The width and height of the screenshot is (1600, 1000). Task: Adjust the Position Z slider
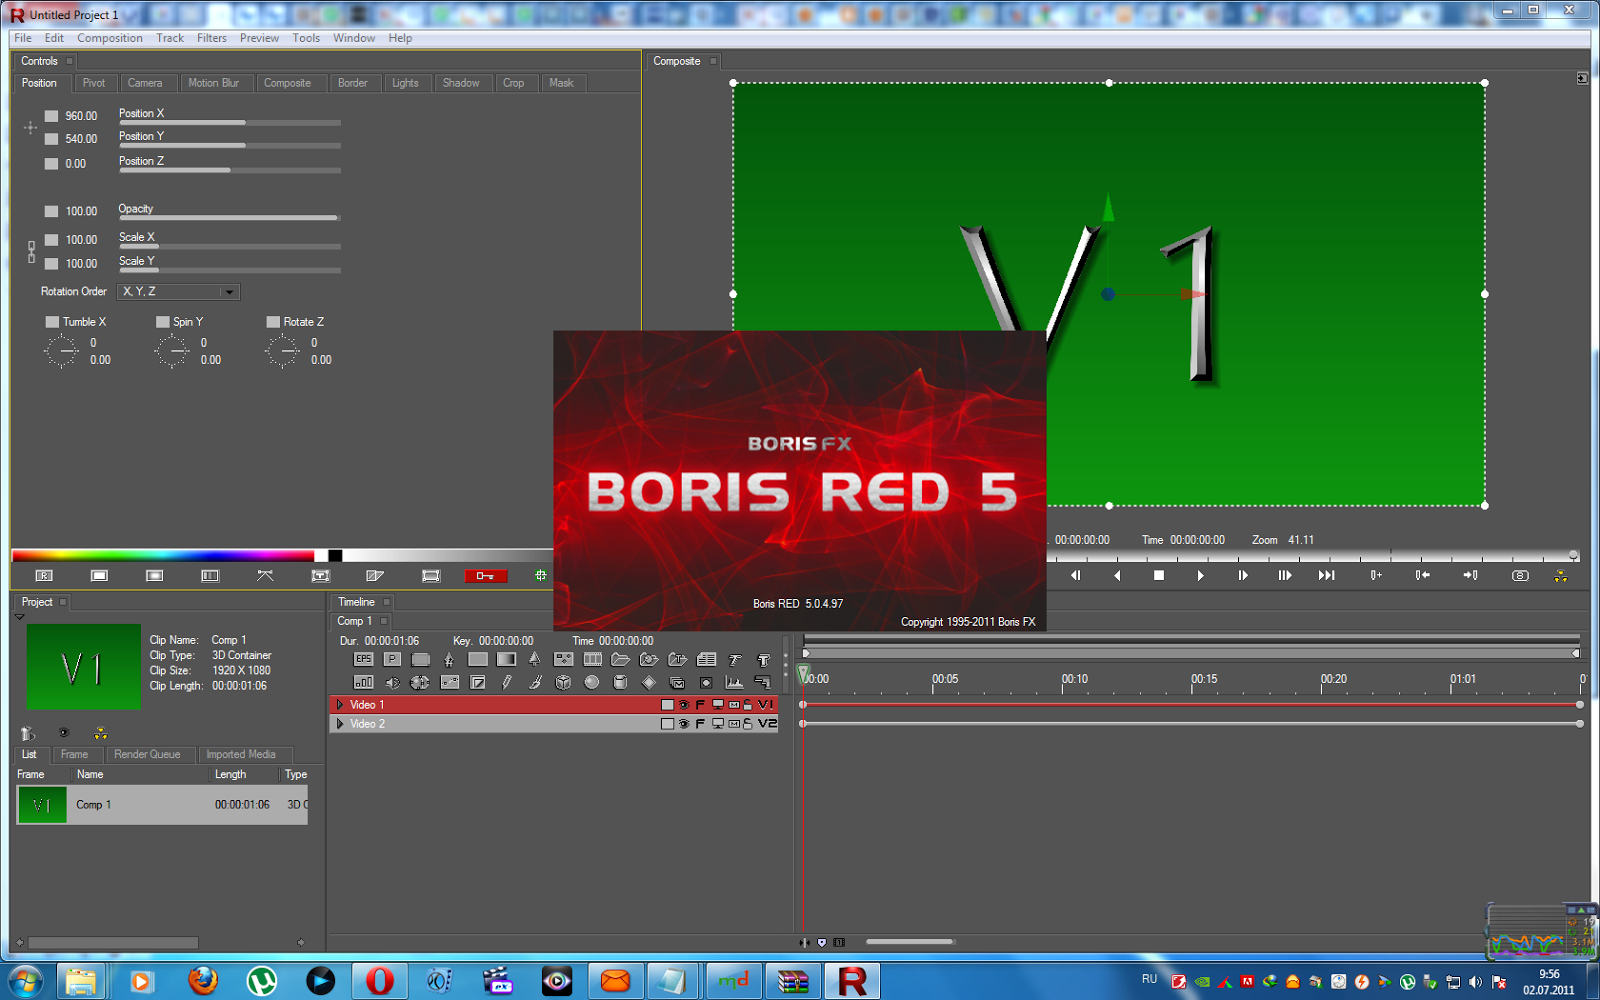pos(229,170)
